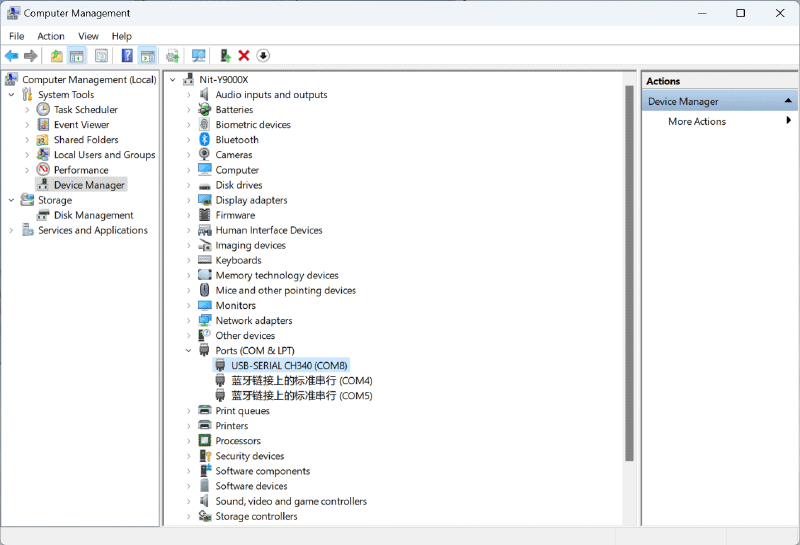The width and height of the screenshot is (800, 545).
Task: Click the Up one level folder icon
Action: [x=56, y=56]
